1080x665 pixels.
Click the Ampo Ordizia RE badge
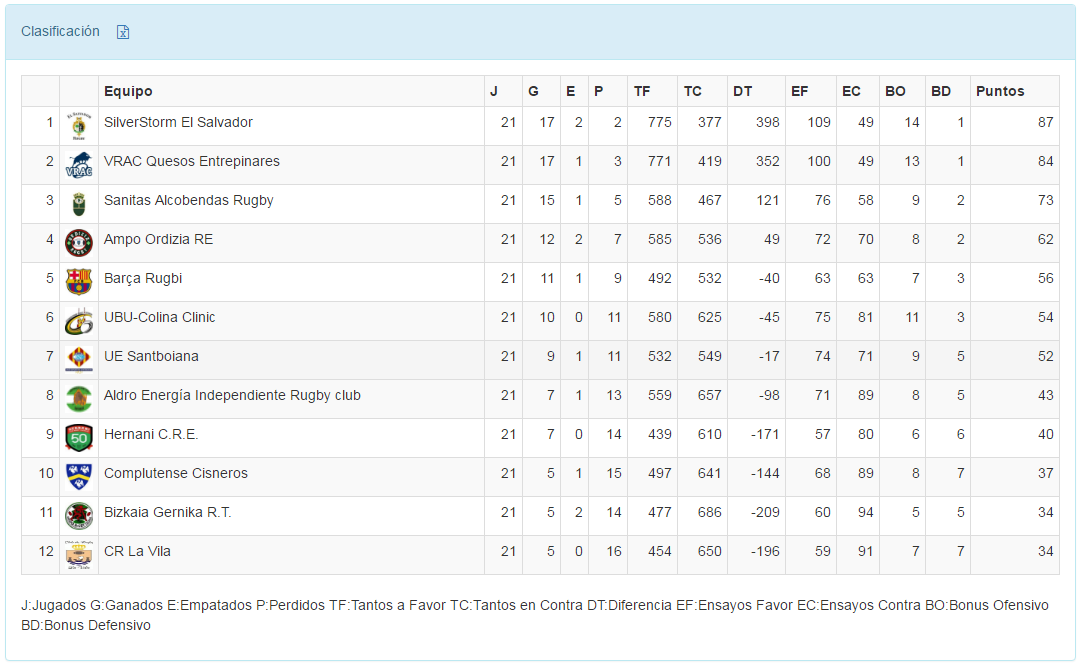[x=78, y=243]
